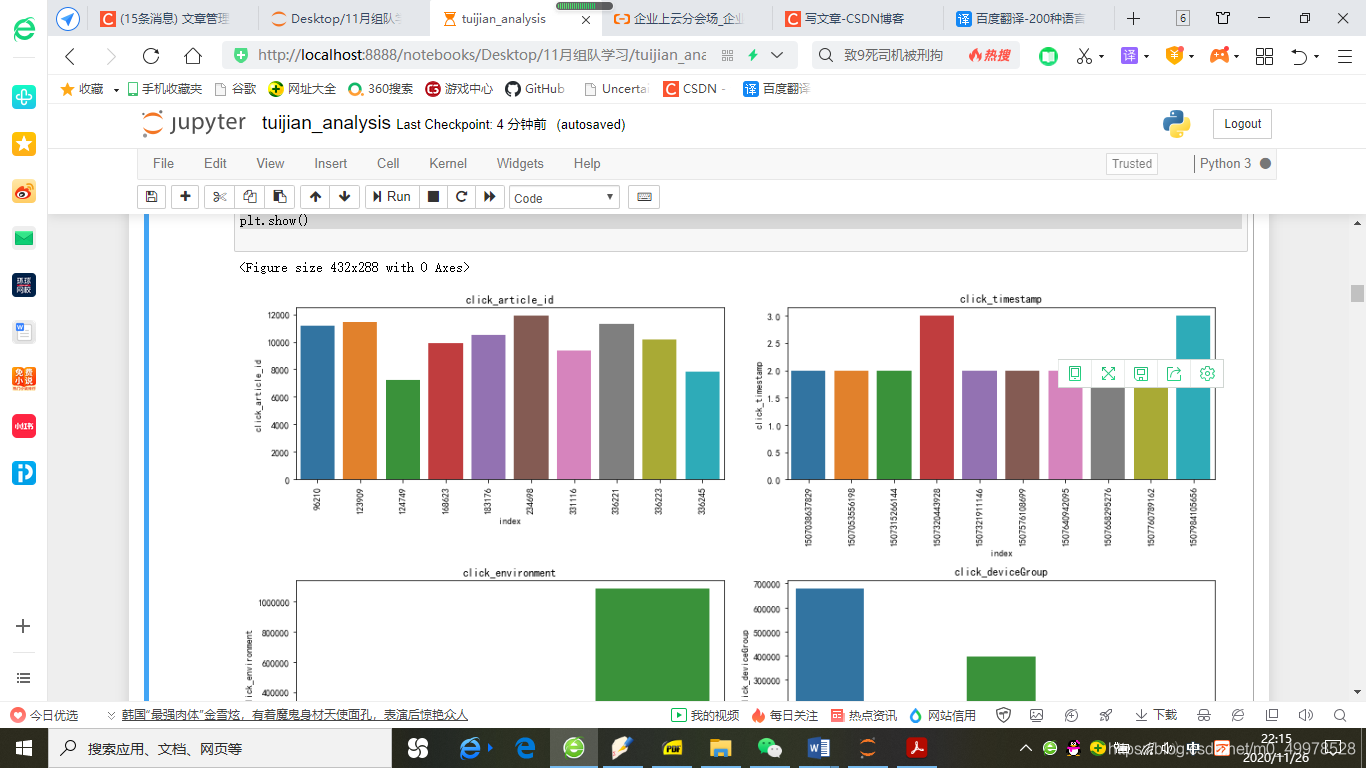
Task: Move selected cell down arrow
Action: [345, 197]
